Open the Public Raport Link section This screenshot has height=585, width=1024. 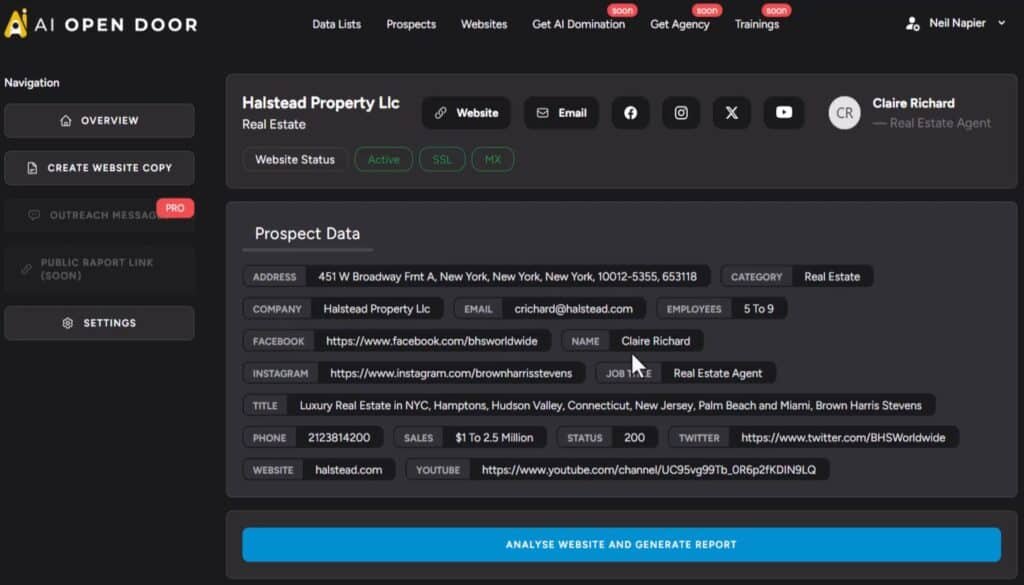[99, 269]
